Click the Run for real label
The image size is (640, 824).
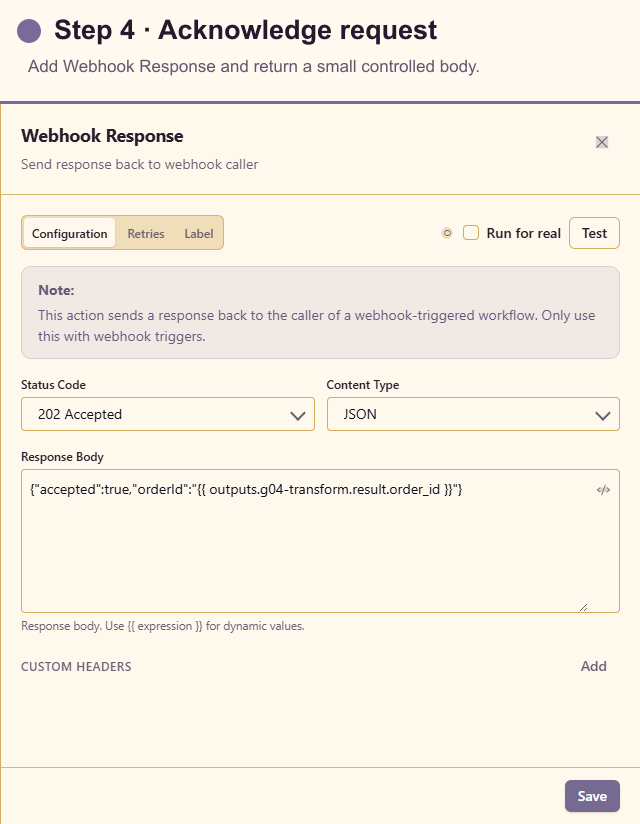coord(523,233)
